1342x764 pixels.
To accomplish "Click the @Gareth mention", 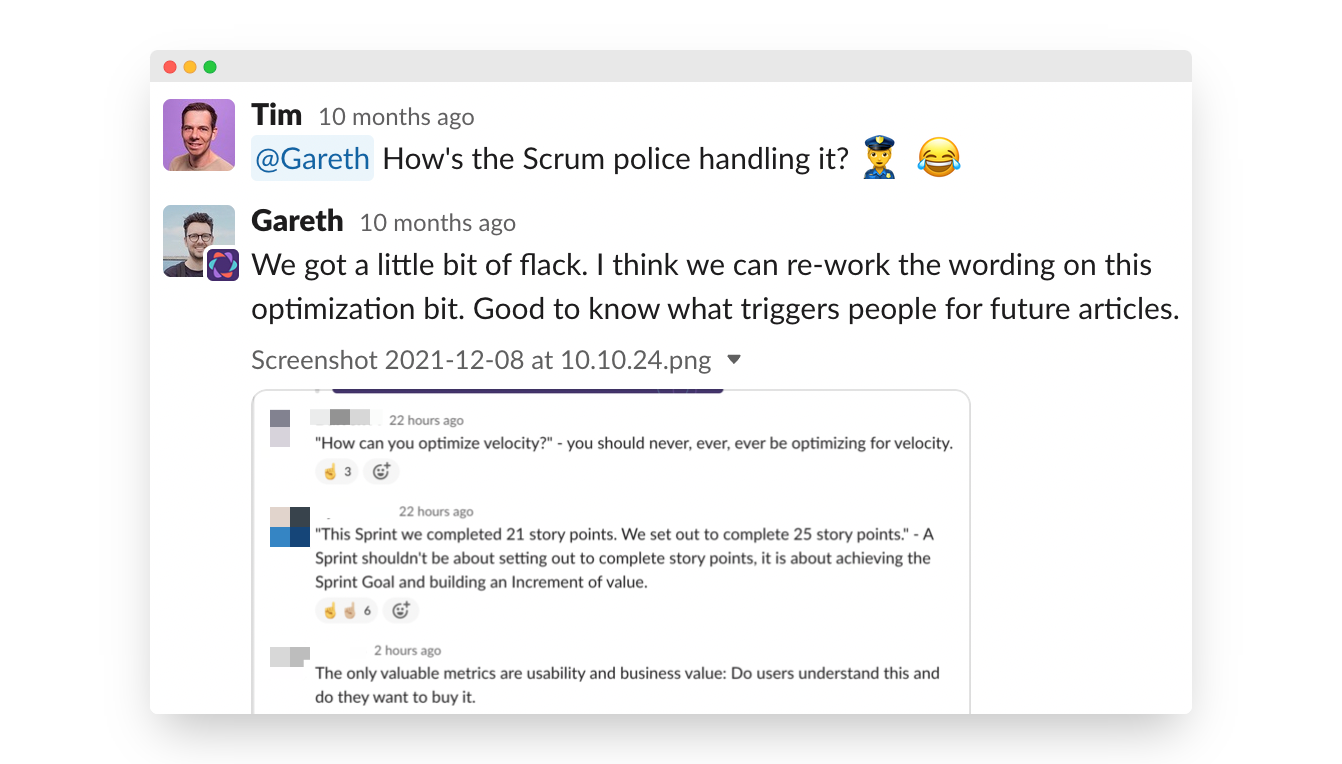I will pyautogui.click(x=312, y=158).
